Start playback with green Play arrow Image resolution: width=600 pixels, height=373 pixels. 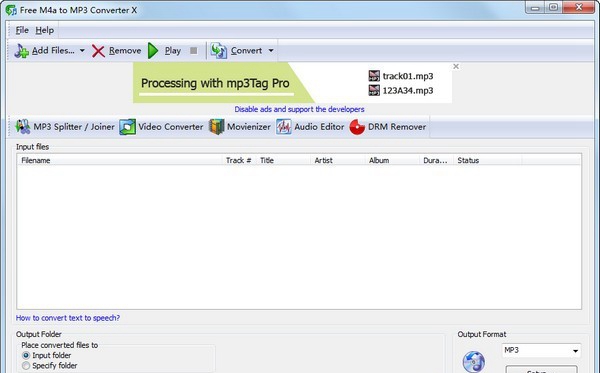tap(153, 50)
